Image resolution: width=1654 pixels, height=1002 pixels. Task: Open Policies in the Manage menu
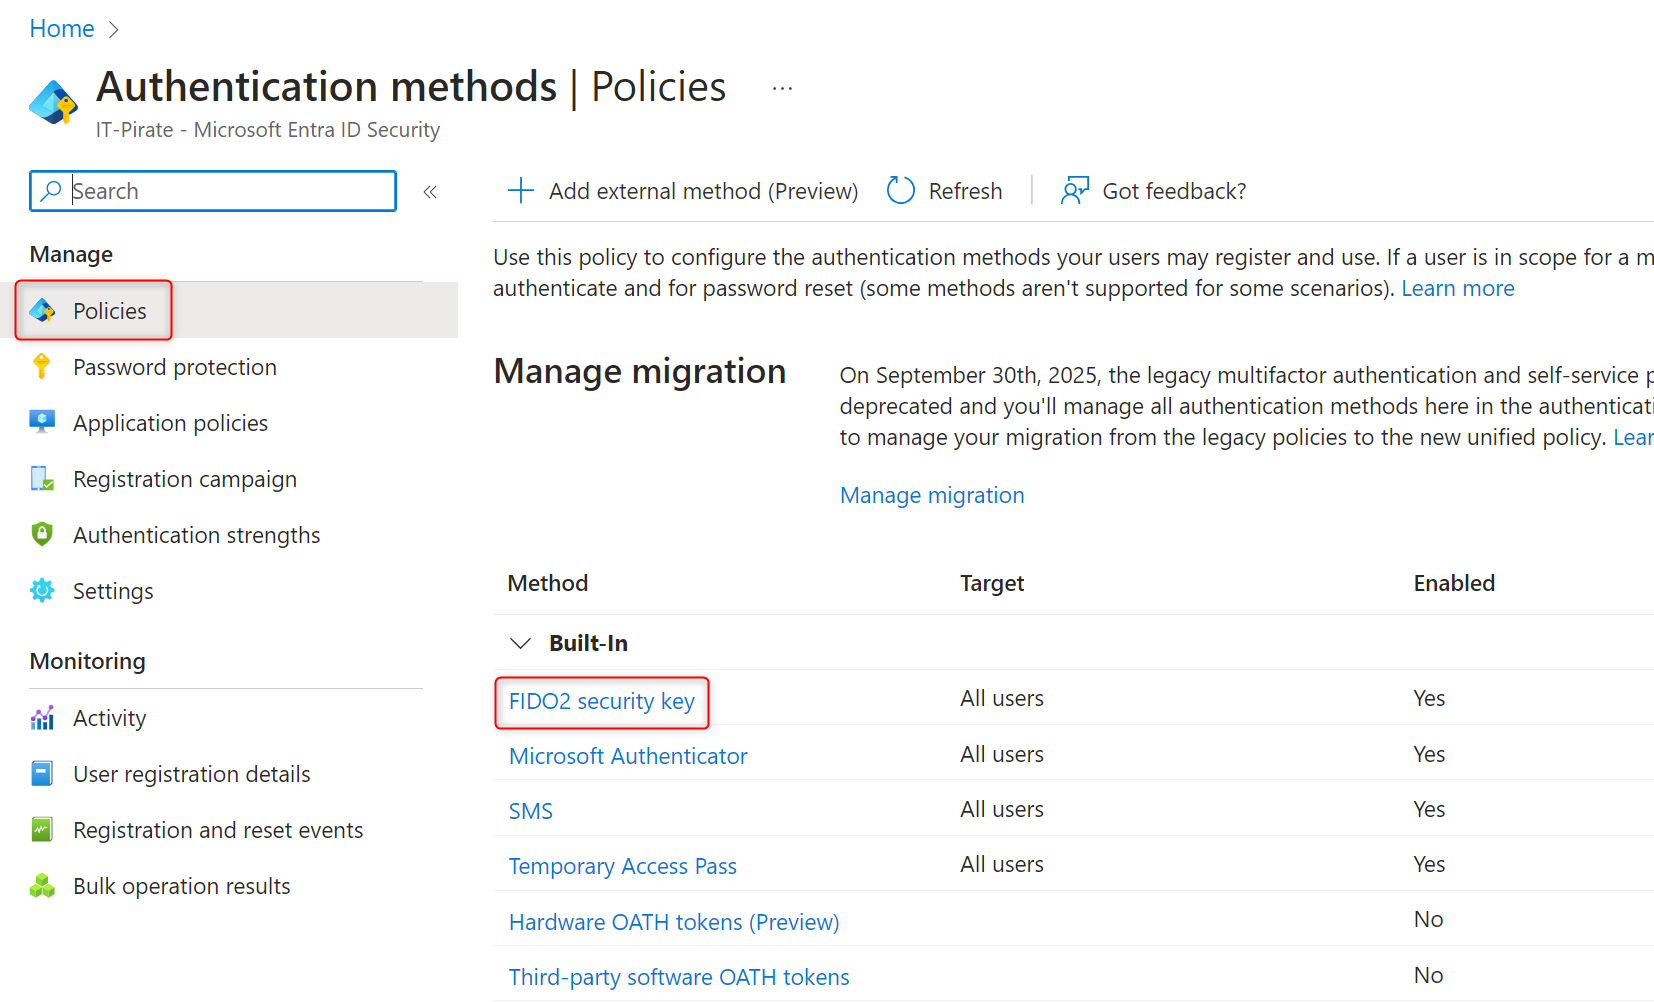109,311
